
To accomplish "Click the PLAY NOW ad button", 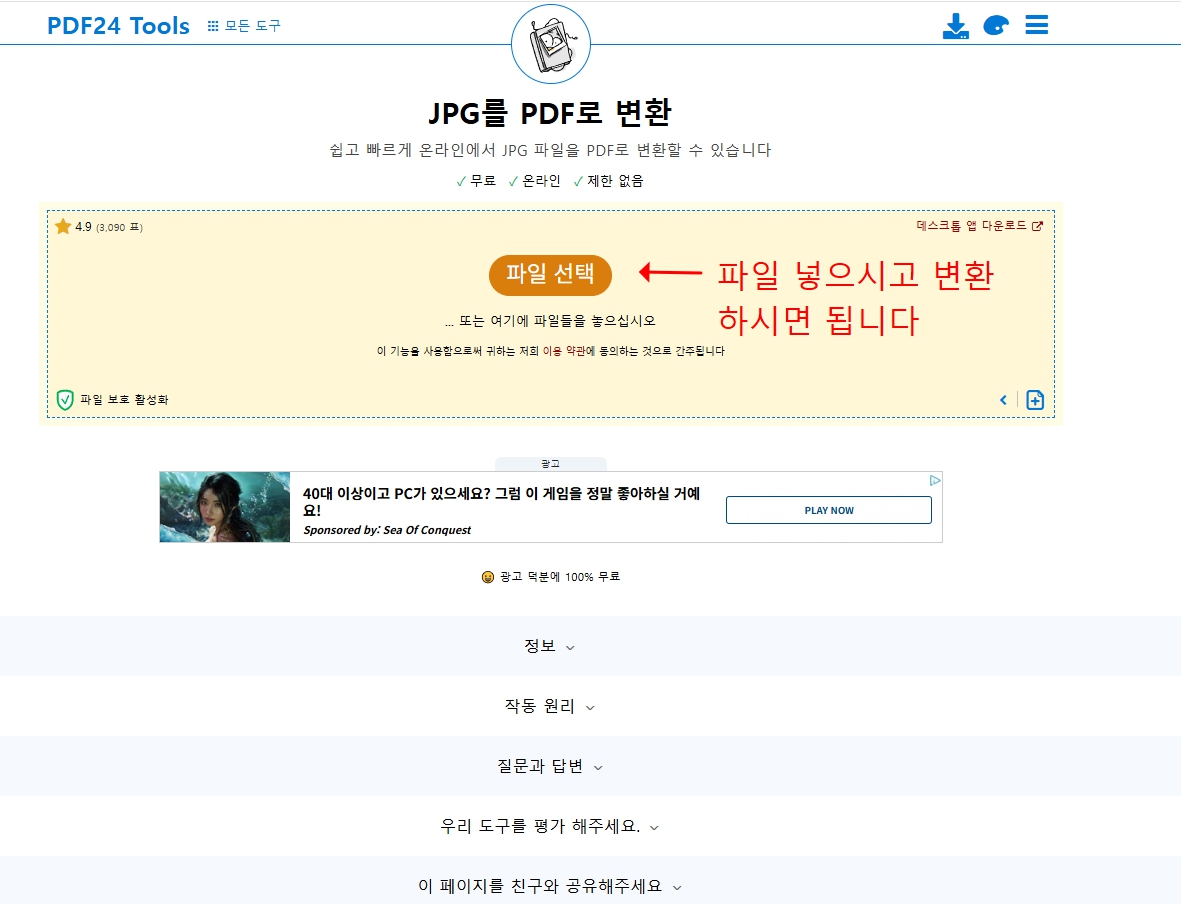I will tap(829, 510).
